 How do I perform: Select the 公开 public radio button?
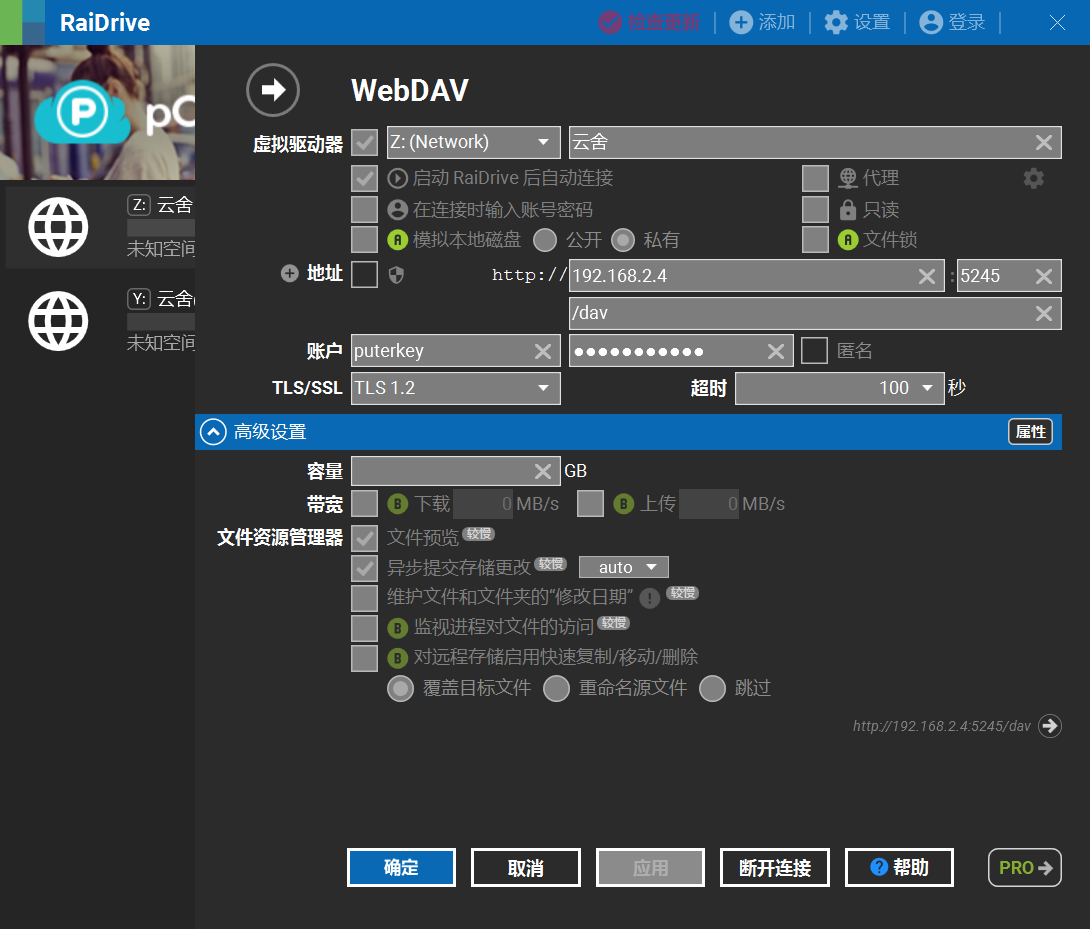coord(545,240)
